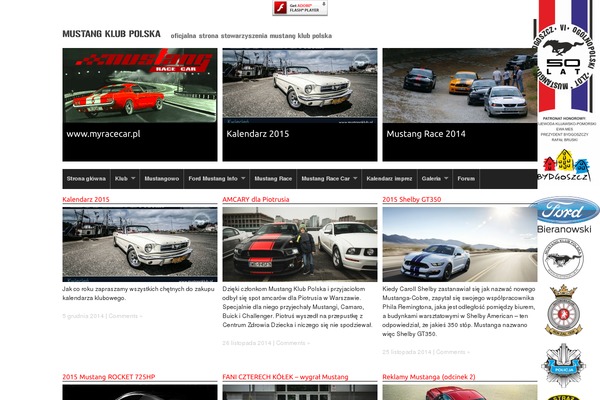Expand the Galeria dropdown arrow
The image size is (600, 400).
[446, 178]
